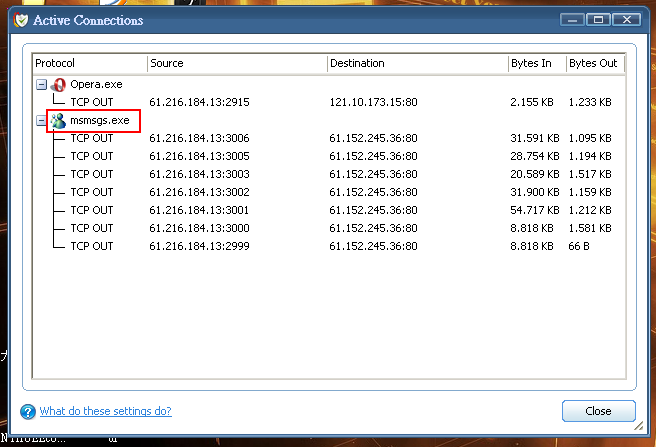Maximize the Active Connections window
Viewport: 656px width, 447px height.
[x=598, y=20]
